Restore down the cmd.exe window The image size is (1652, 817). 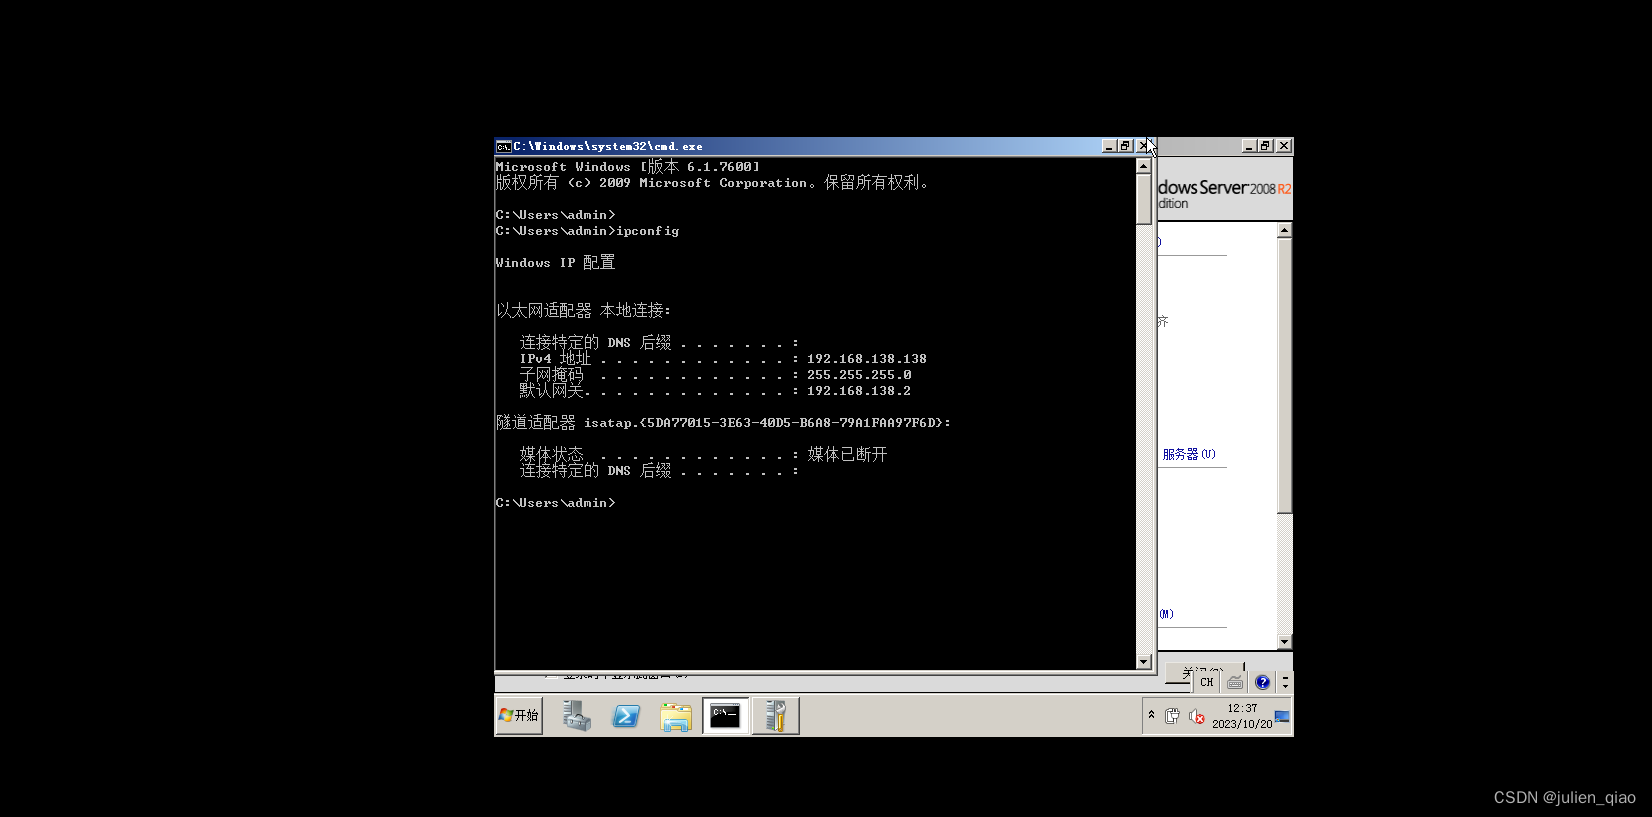(x=1125, y=146)
